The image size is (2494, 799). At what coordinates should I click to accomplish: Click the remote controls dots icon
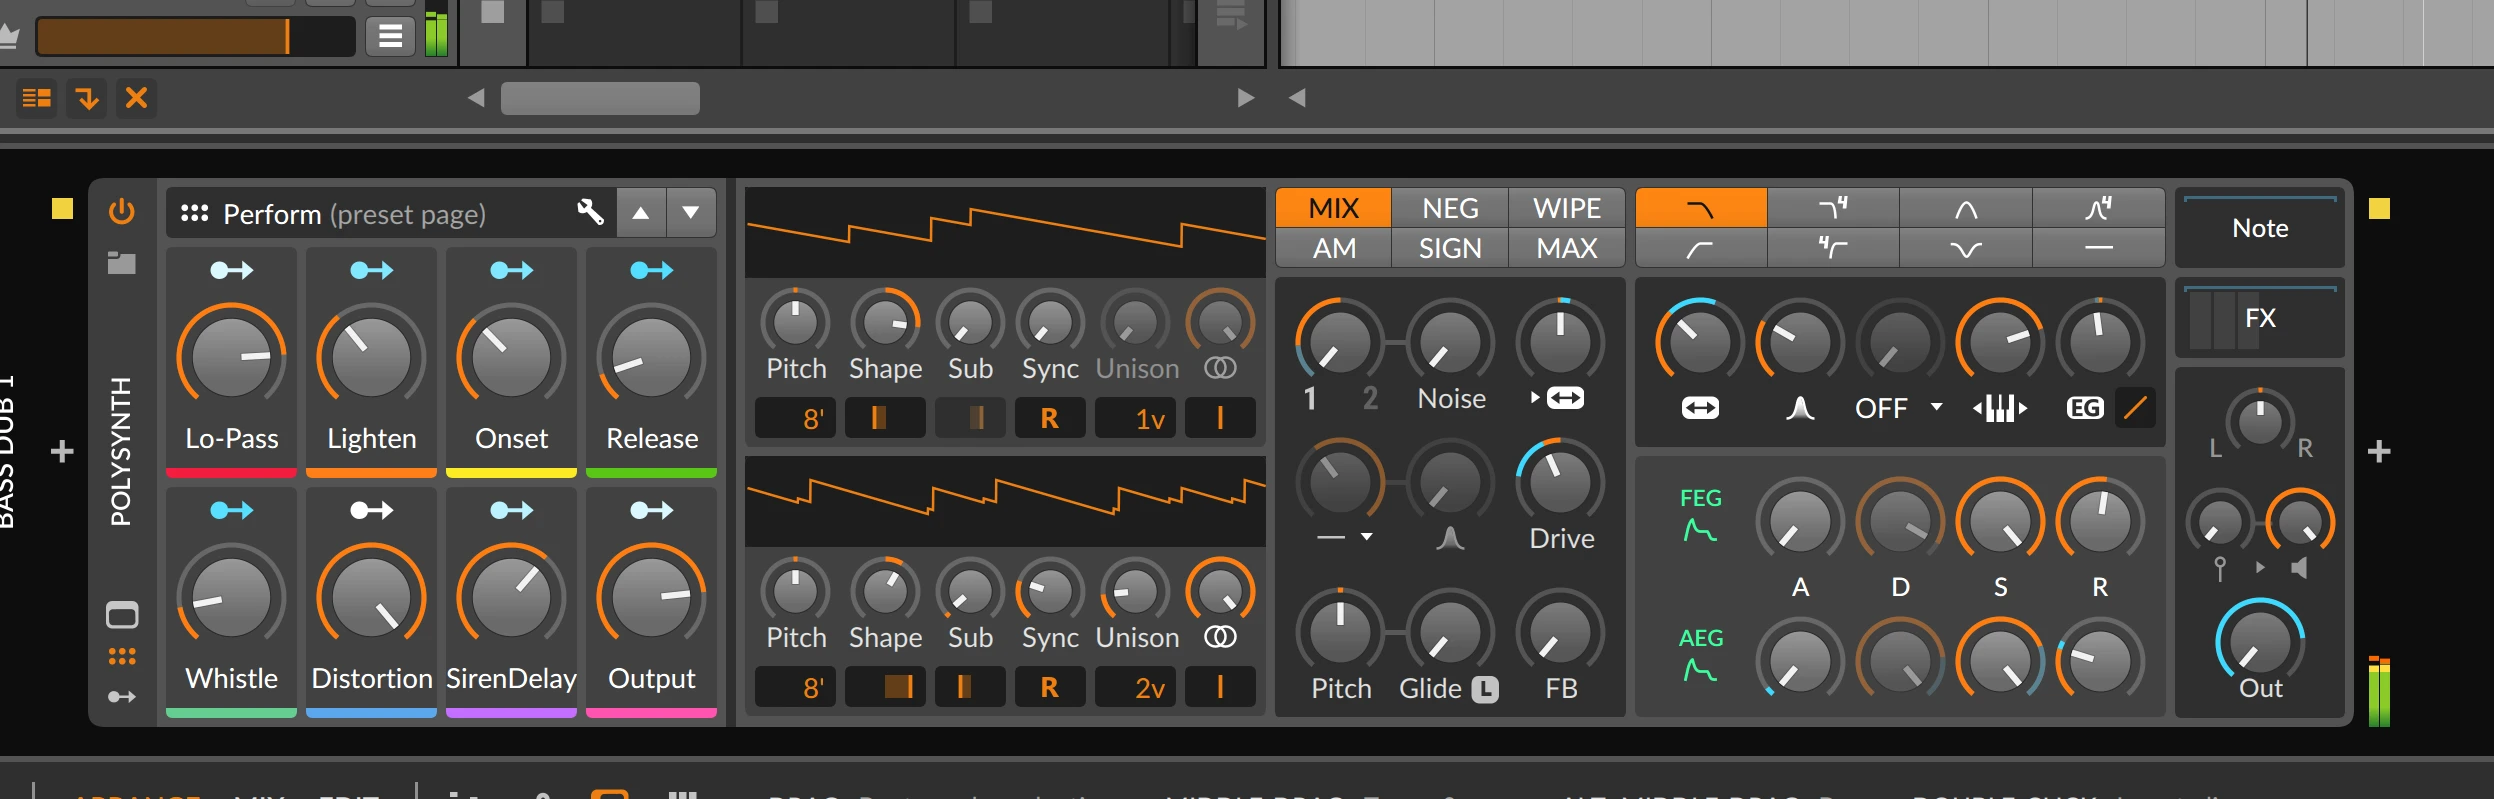click(121, 657)
